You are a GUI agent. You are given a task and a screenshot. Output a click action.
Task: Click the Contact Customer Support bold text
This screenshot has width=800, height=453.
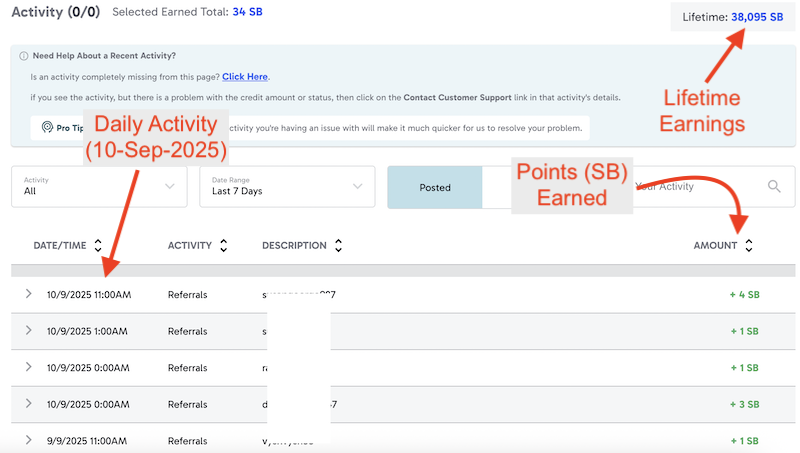click(457, 97)
